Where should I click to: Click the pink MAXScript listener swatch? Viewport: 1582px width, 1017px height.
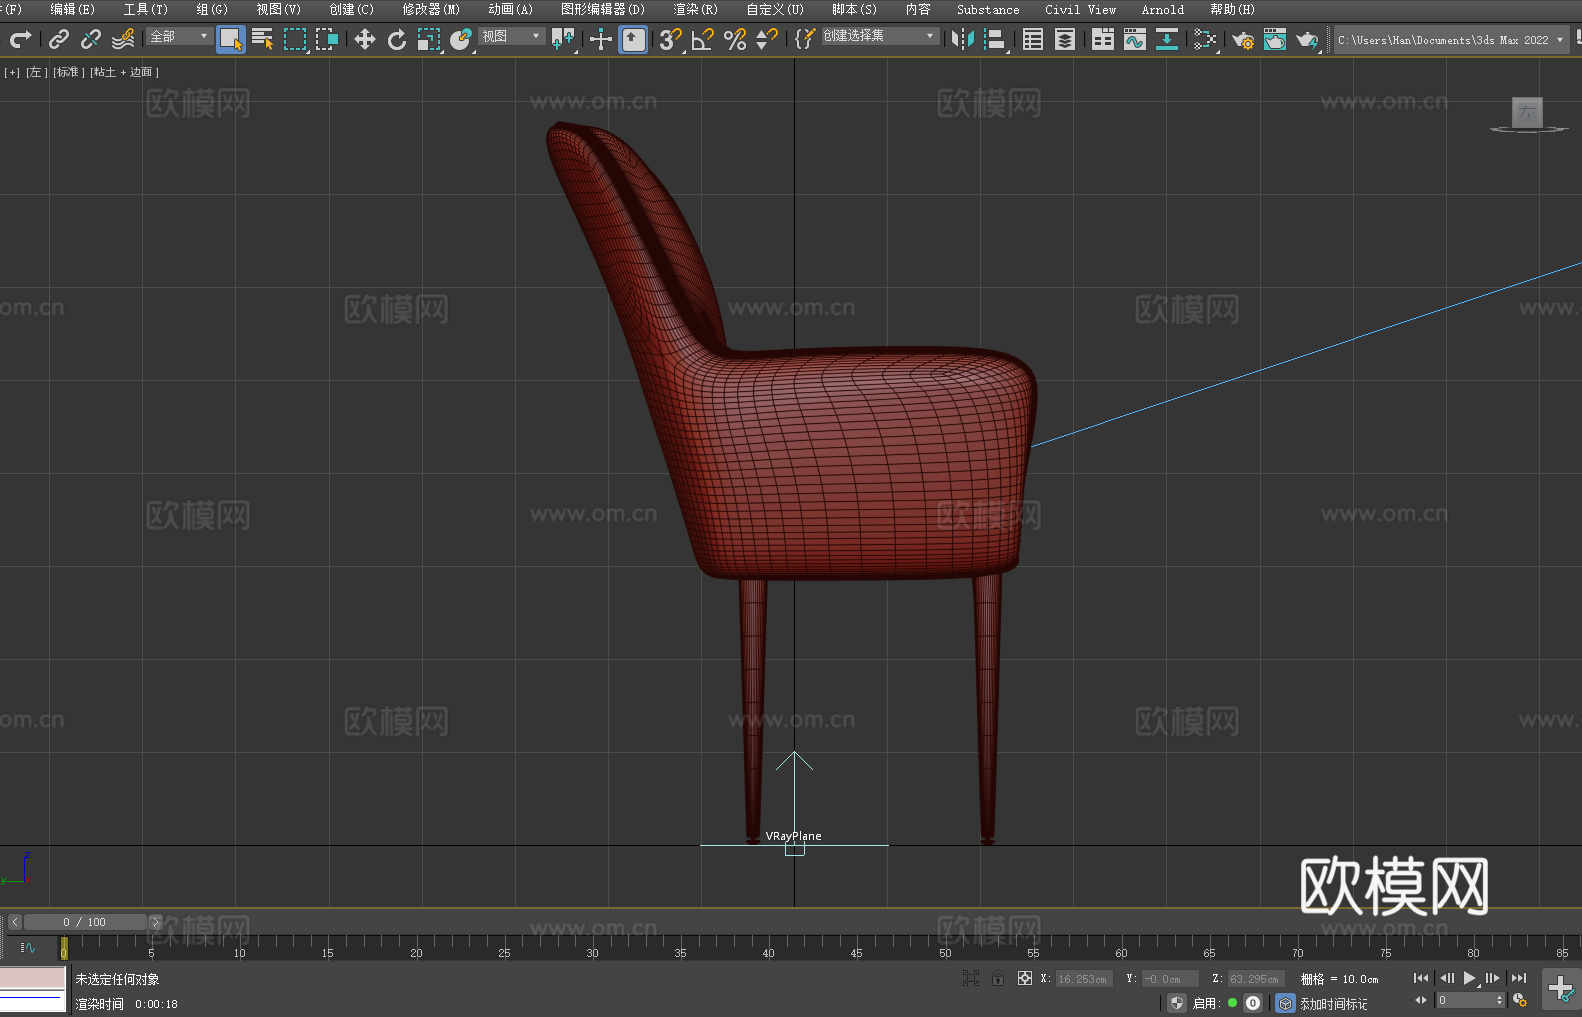click(x=33, y=978)
